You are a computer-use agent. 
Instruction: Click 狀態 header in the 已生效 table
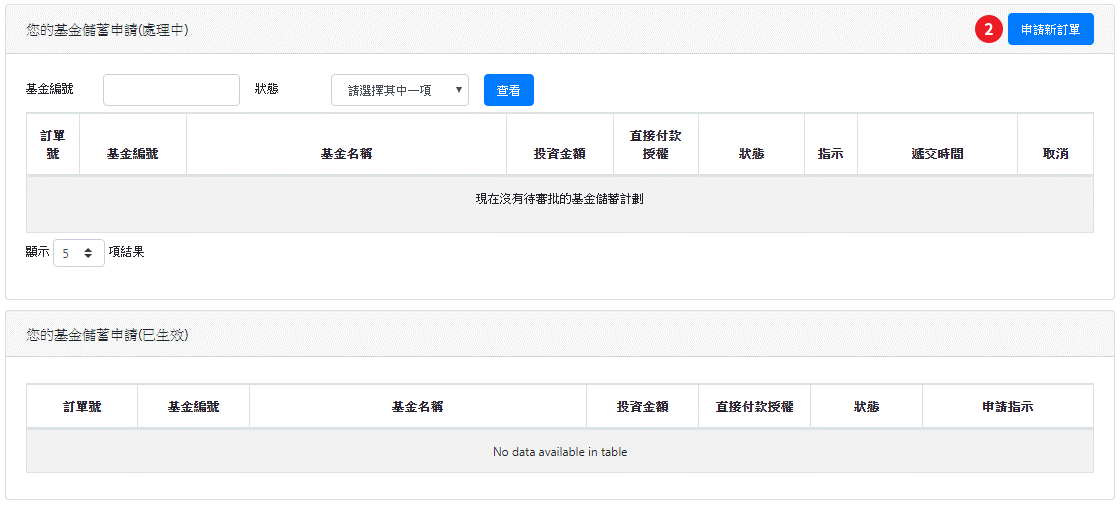pyautogui.click(x=866, y=407)
